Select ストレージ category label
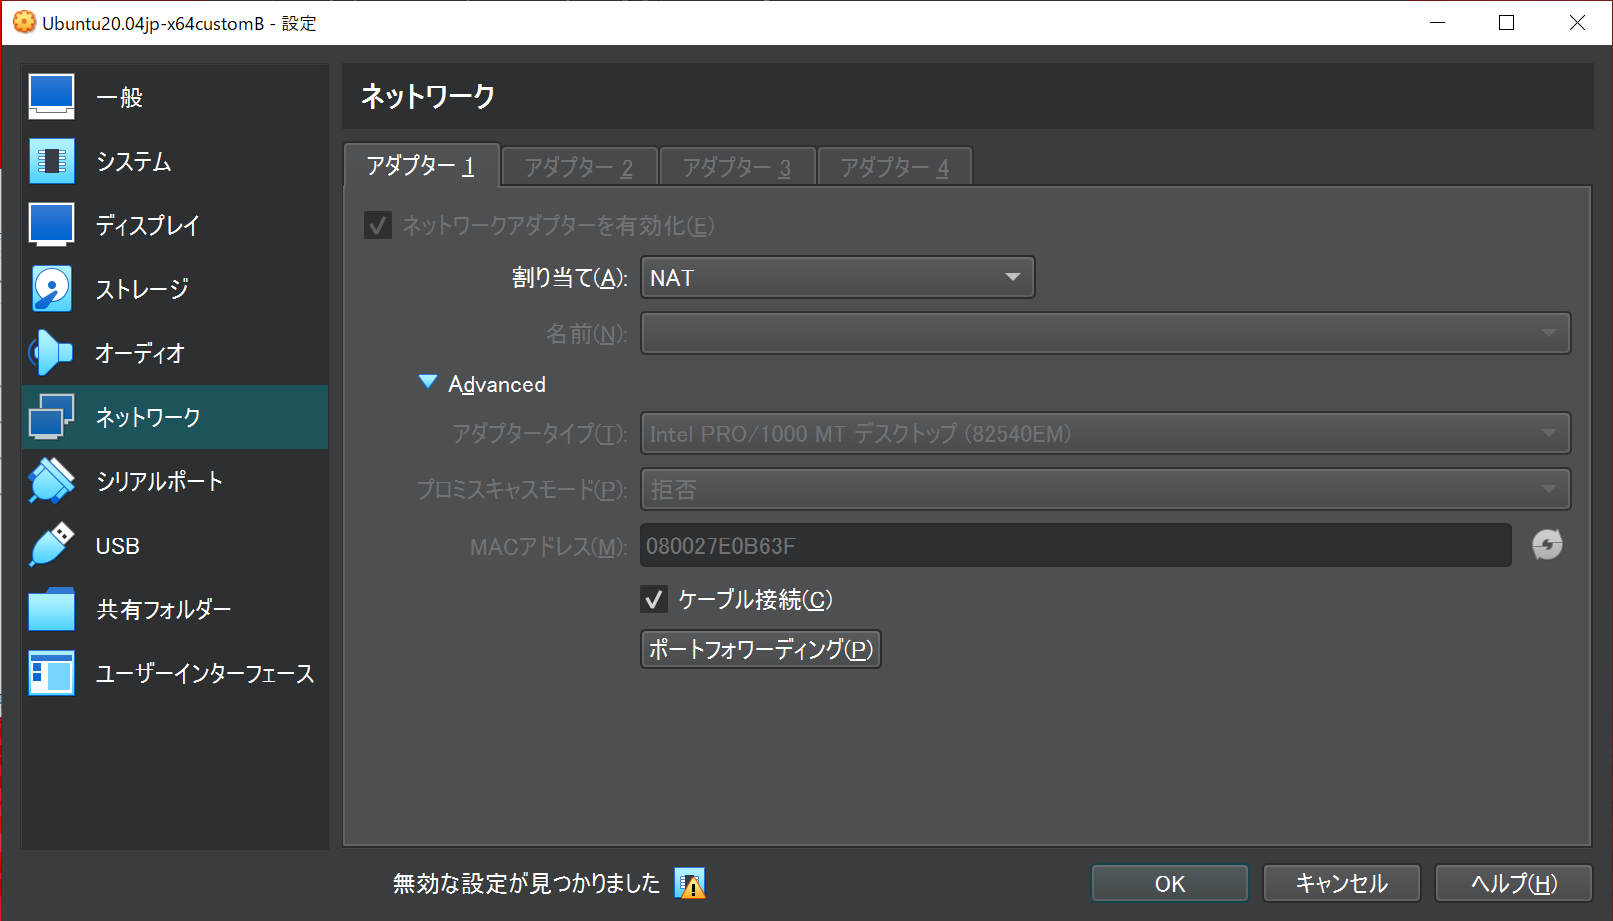 142,289
